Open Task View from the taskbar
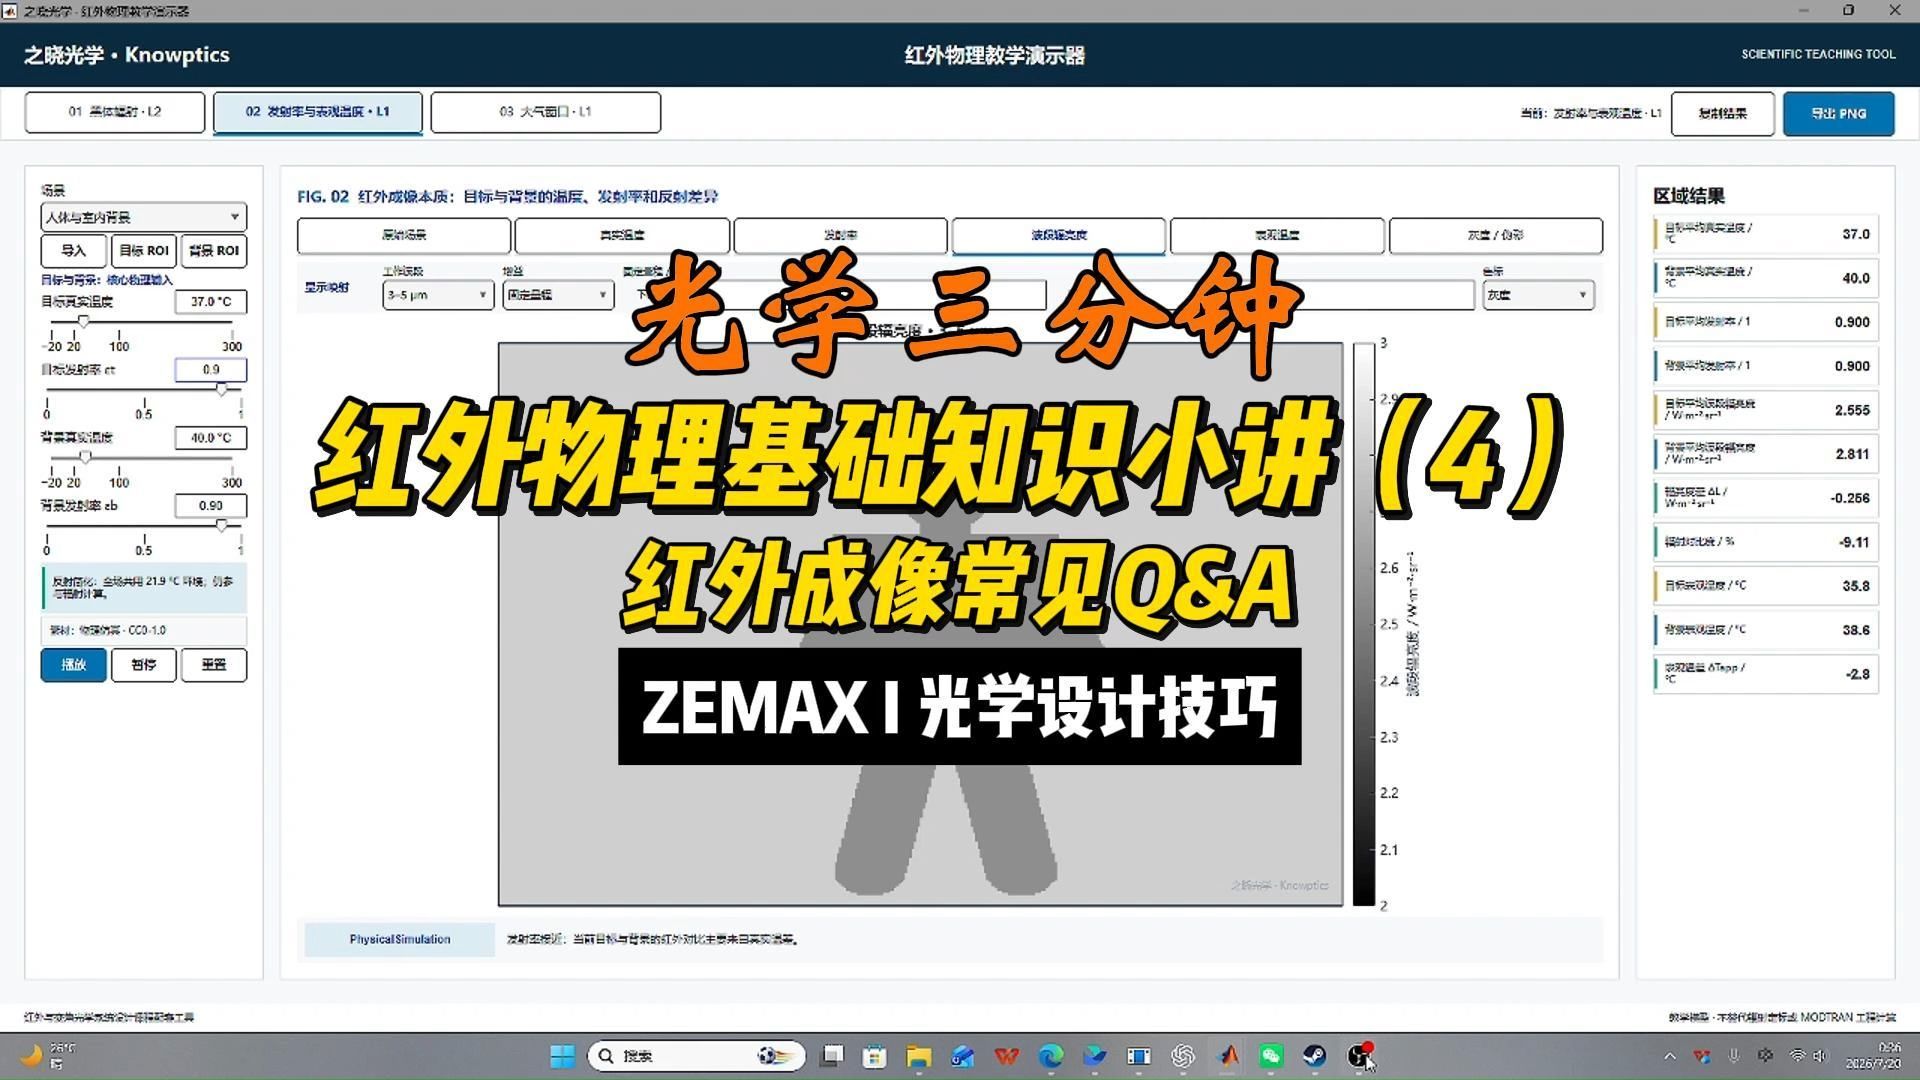The height and width of the screenshot is (1080, 1920). click(832, 1056)
